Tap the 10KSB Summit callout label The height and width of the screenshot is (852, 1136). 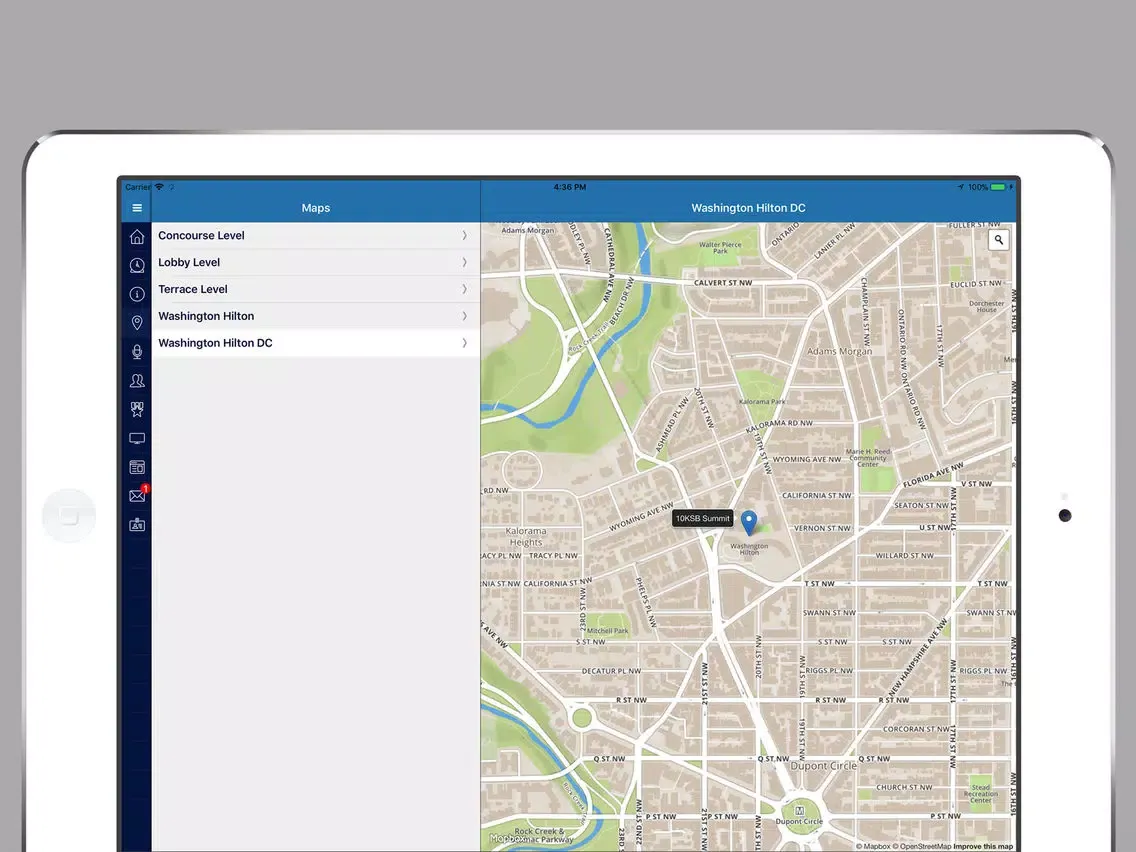pos(703,518)
